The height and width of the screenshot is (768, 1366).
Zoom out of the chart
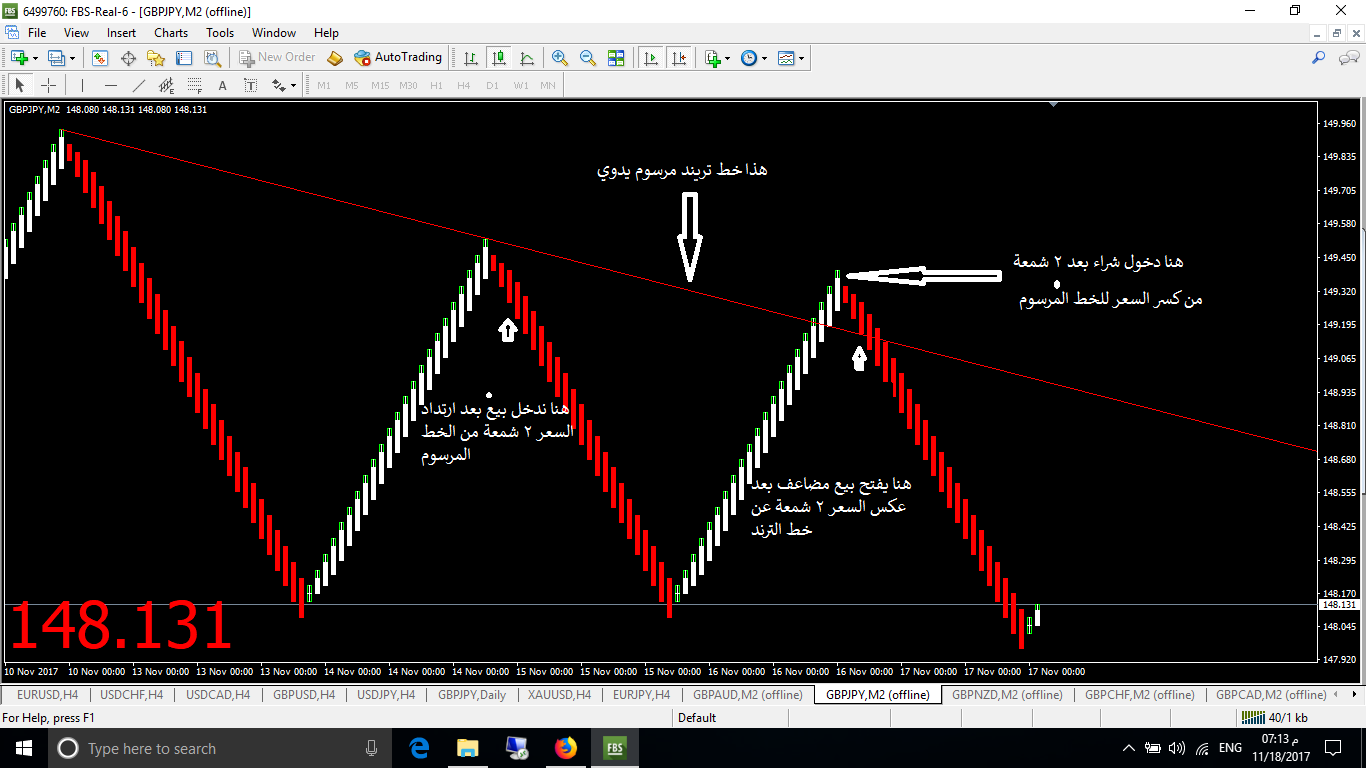point(588,58)
